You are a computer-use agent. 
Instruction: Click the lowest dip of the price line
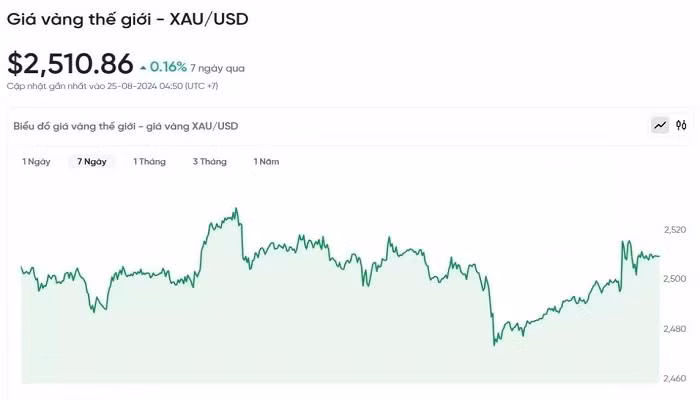[x=495, y=345]
